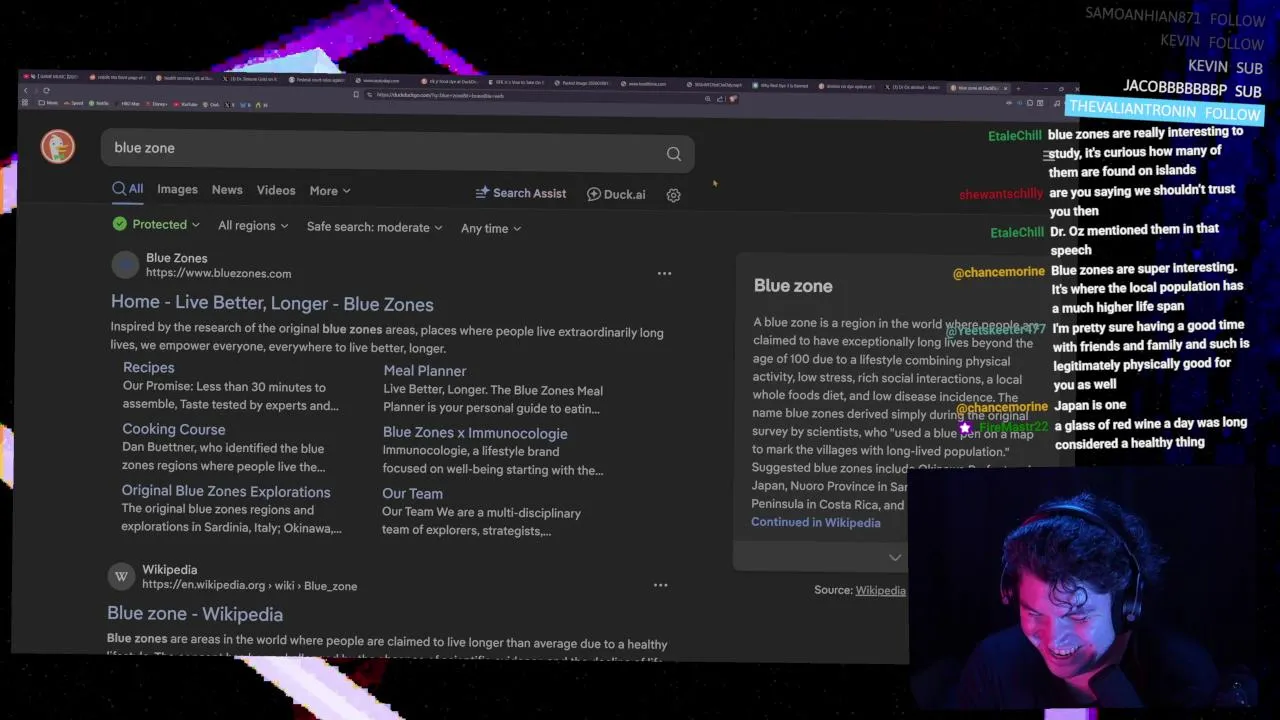Open the Protected privacy dropdown
1280x720 pixels.
point(156,225)
